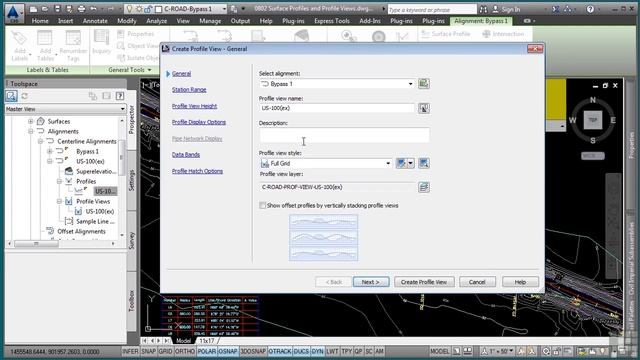
Task: Click the Description text field
Action: [344, 135]
